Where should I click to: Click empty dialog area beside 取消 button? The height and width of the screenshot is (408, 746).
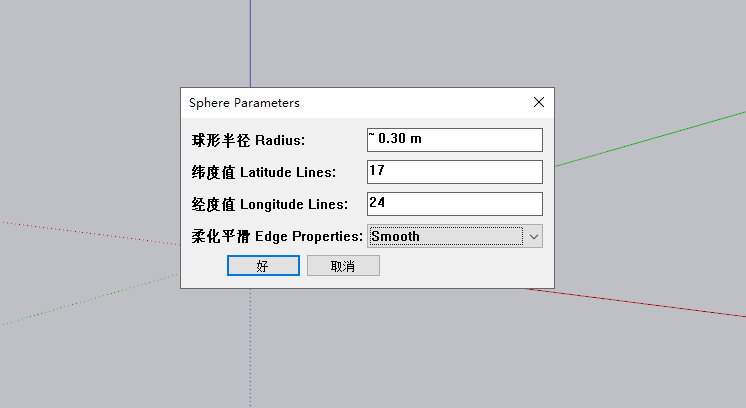pos(460,266)
